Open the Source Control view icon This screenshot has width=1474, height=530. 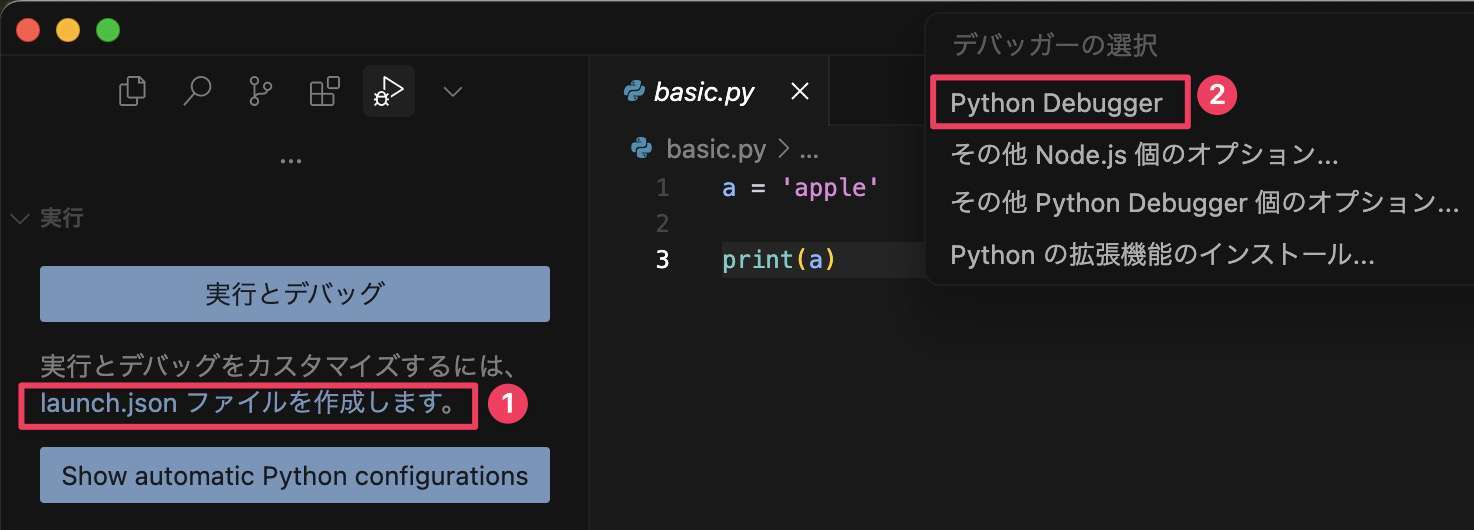(x=260, y=92)
